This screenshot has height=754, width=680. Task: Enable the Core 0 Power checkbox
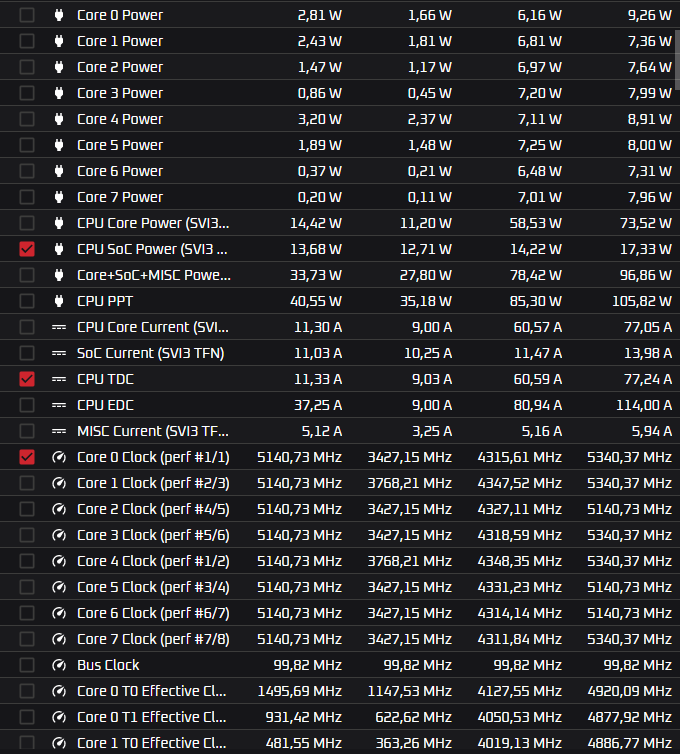[27, 15]
